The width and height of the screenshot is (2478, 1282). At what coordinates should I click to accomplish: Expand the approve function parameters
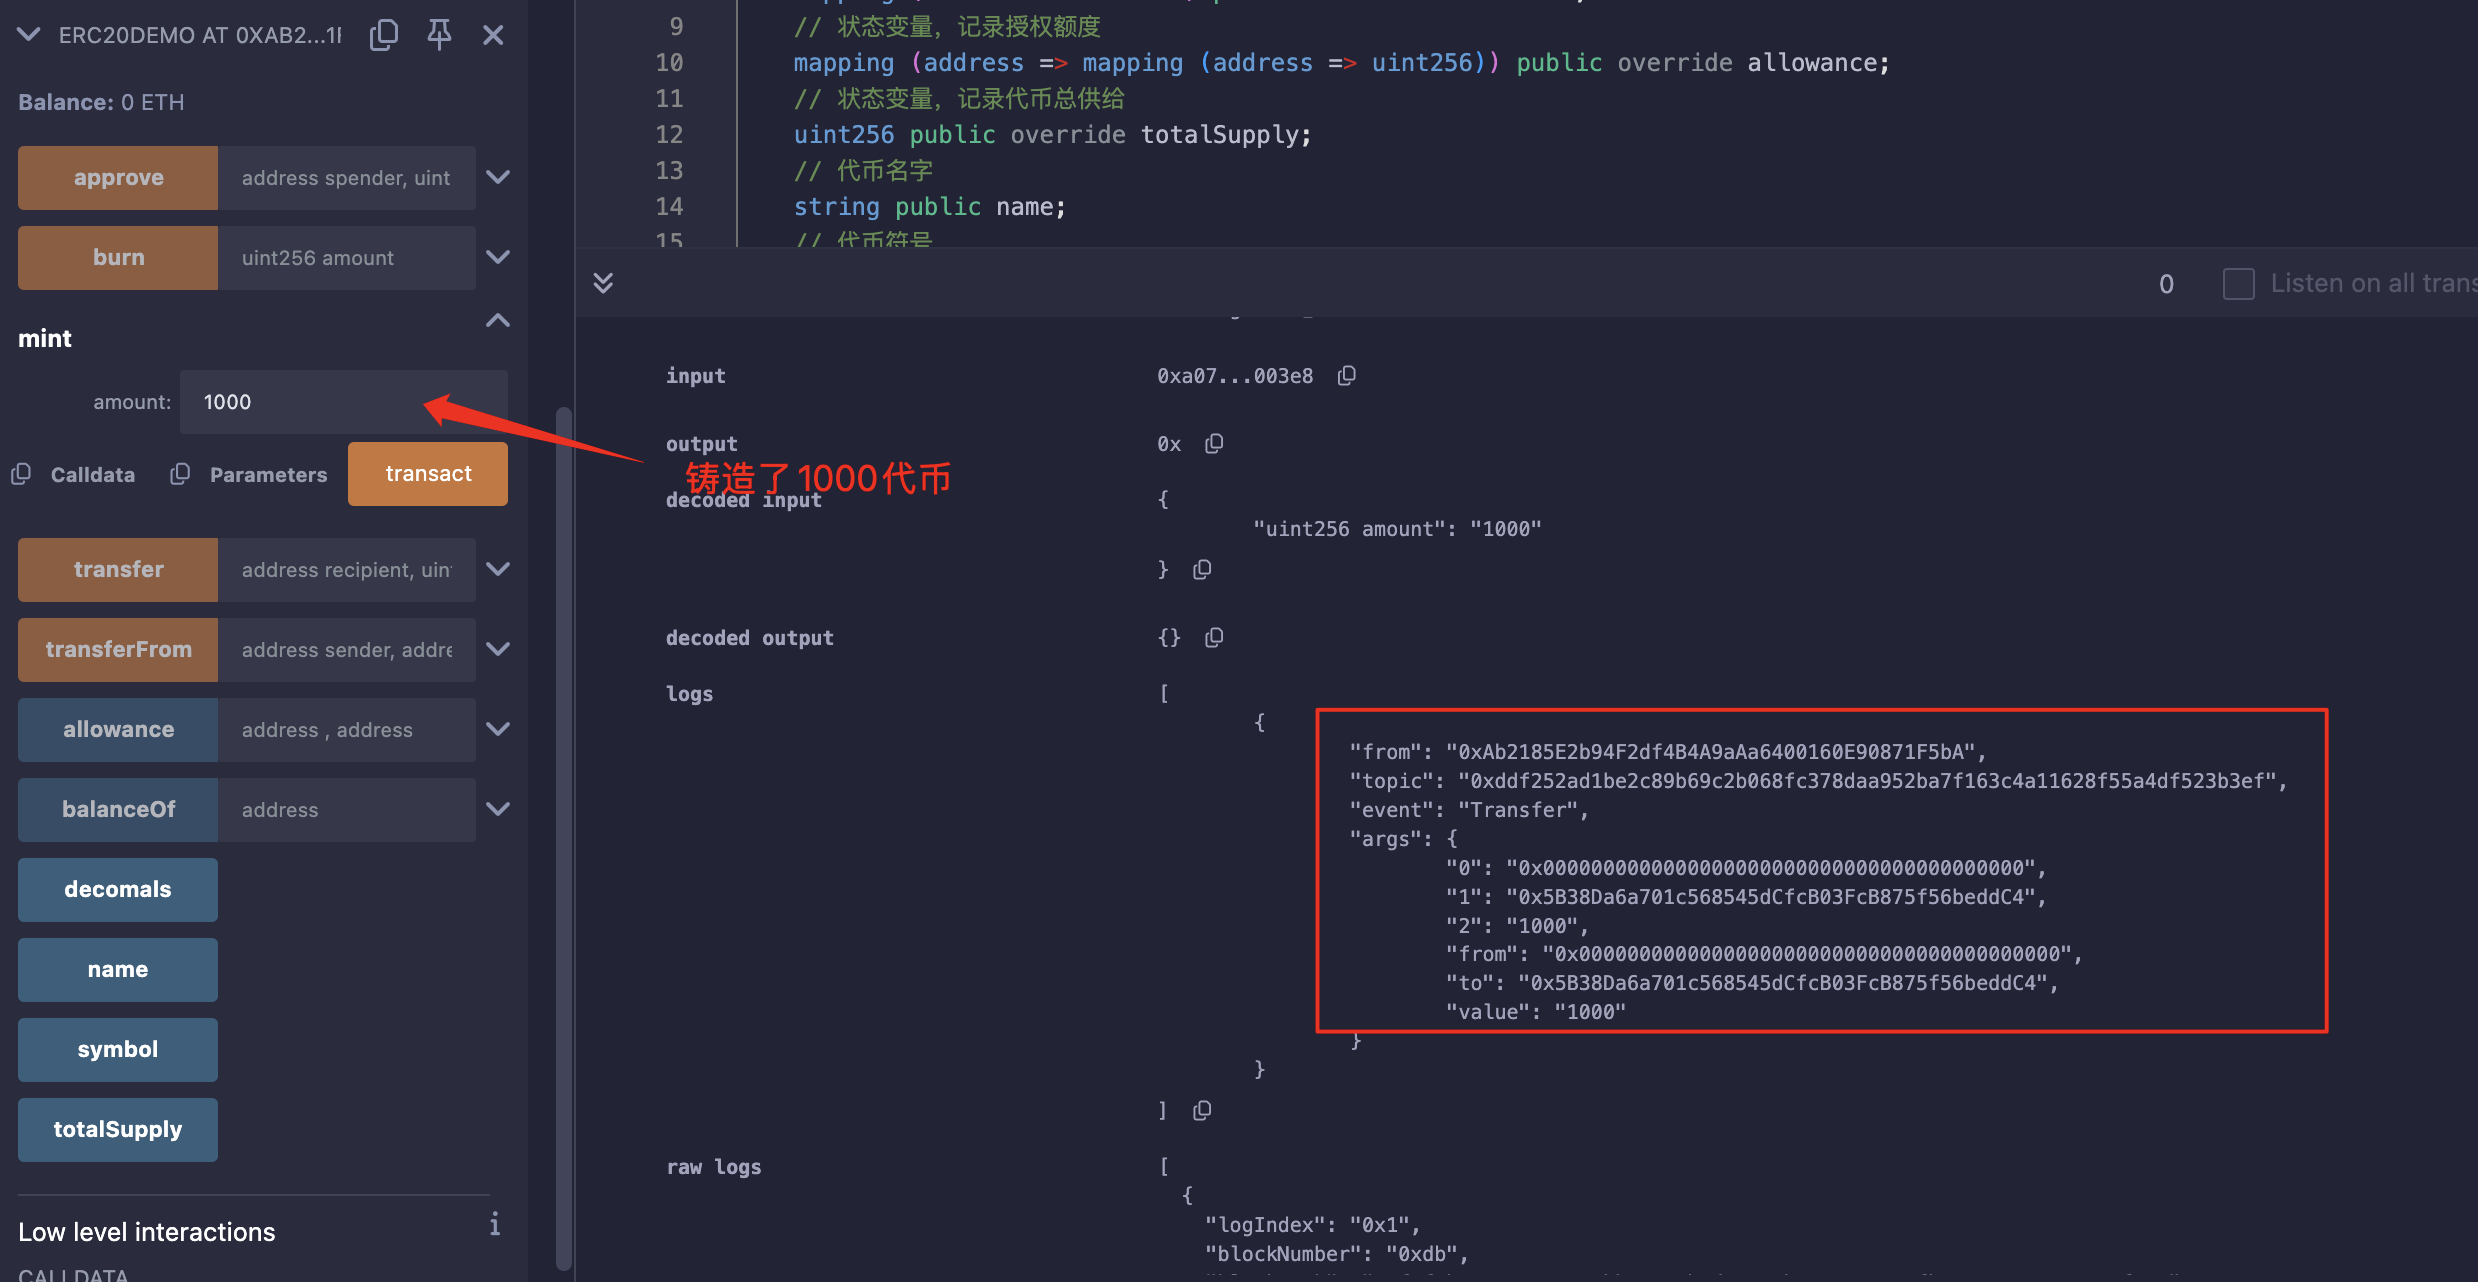(498, 178)
